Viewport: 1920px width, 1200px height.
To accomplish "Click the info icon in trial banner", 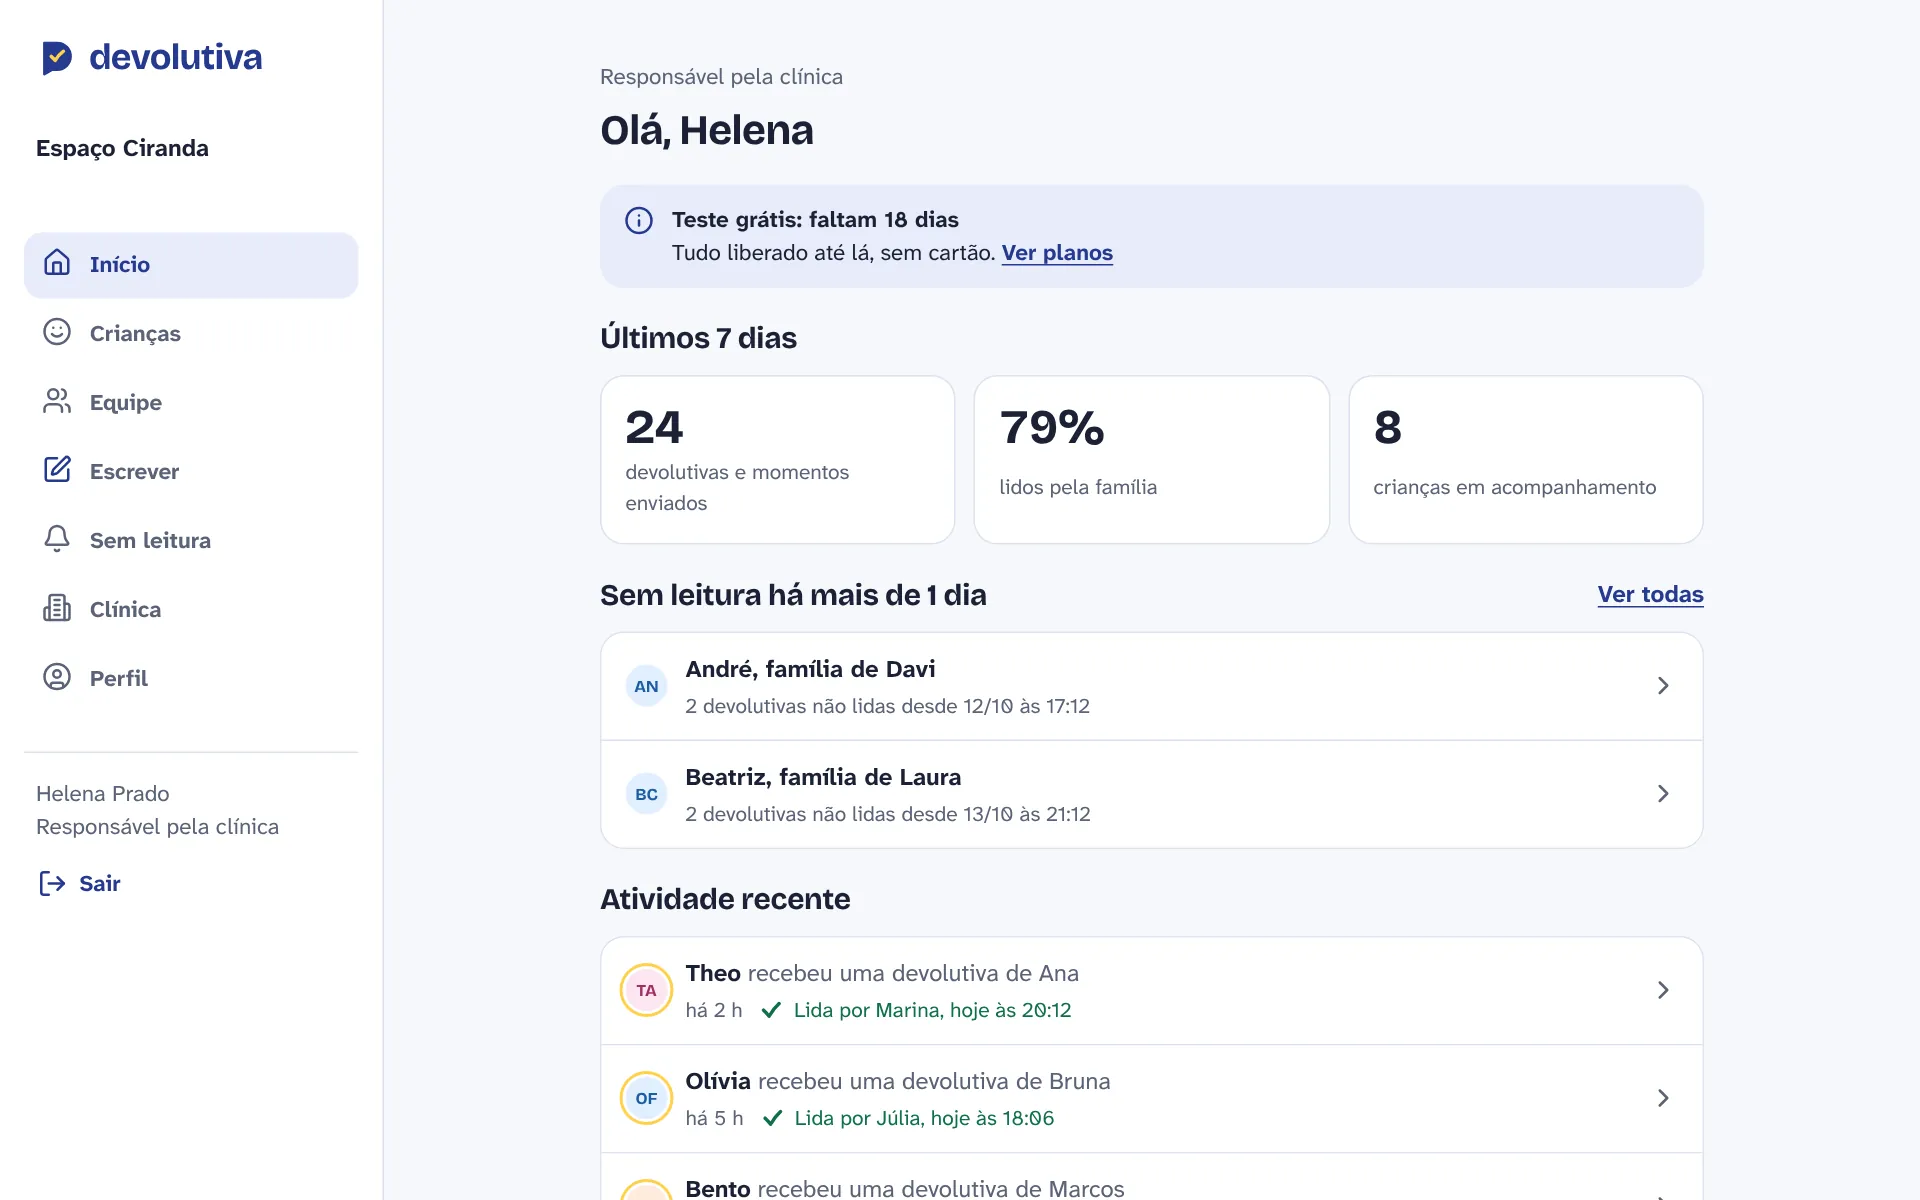I will (639, 220).
